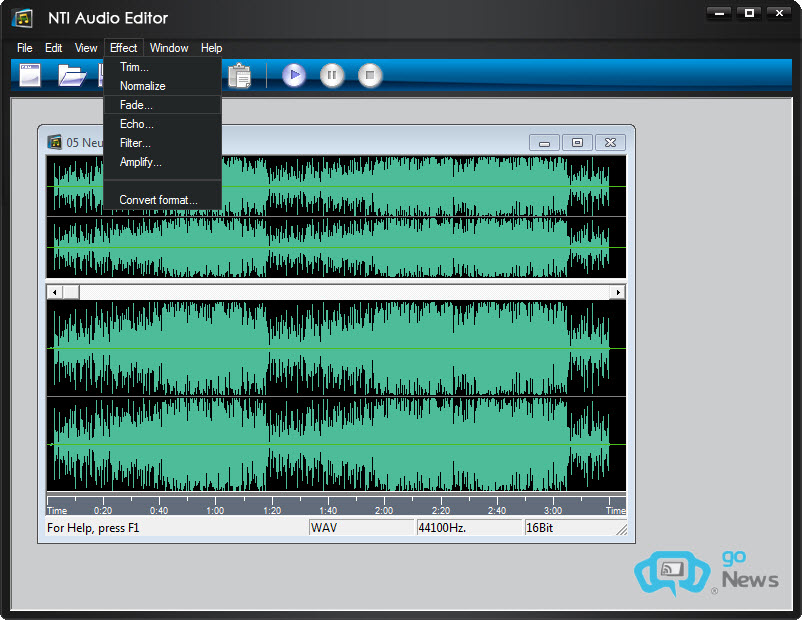Click the Open folder toolbar icon
The height and width of the screenshot is (620, 802).
[71, 75]
